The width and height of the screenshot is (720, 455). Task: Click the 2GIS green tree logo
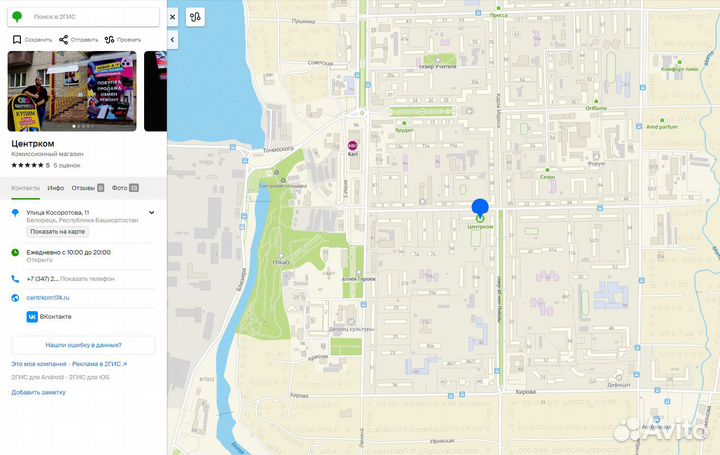point(17,17)
